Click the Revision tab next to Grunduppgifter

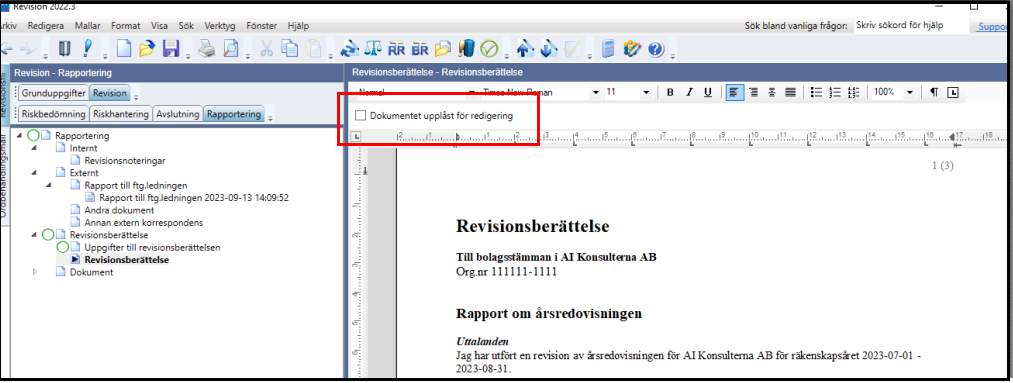coord(109,93)
